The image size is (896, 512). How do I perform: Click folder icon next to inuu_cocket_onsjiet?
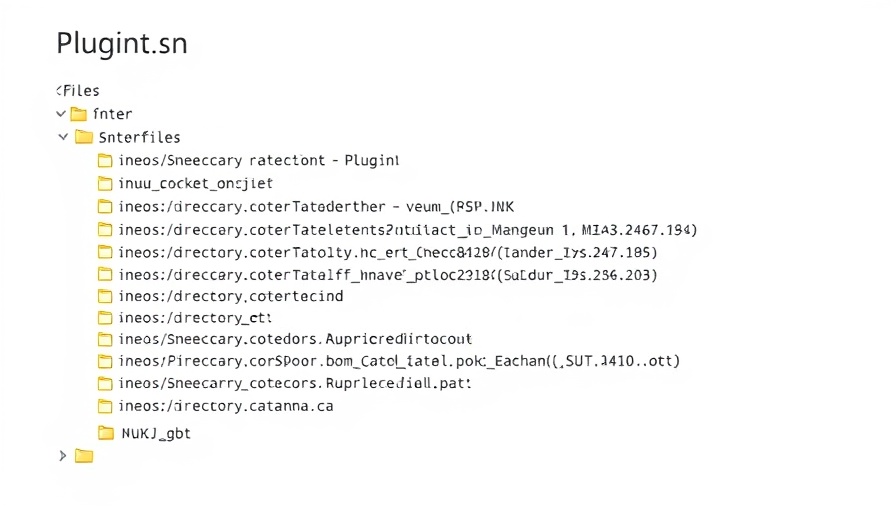tap(105, 183)
